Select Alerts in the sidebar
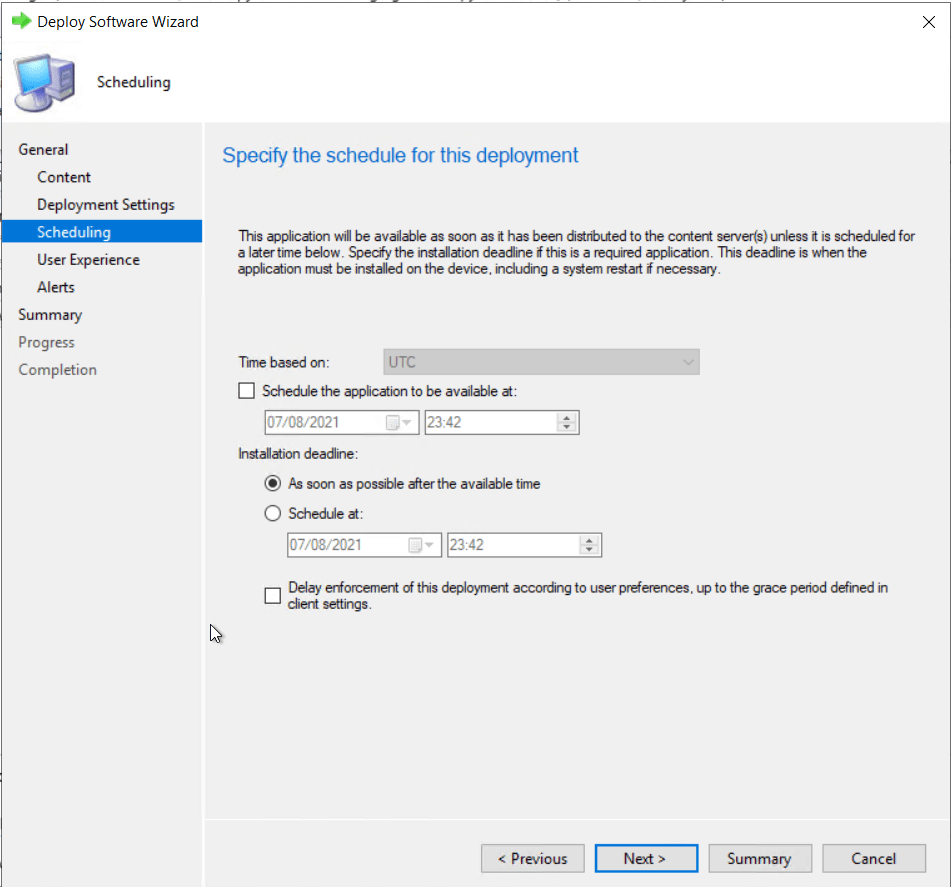Image resolution: width=951 pixels, height=887 pixels. click(56, 287)
